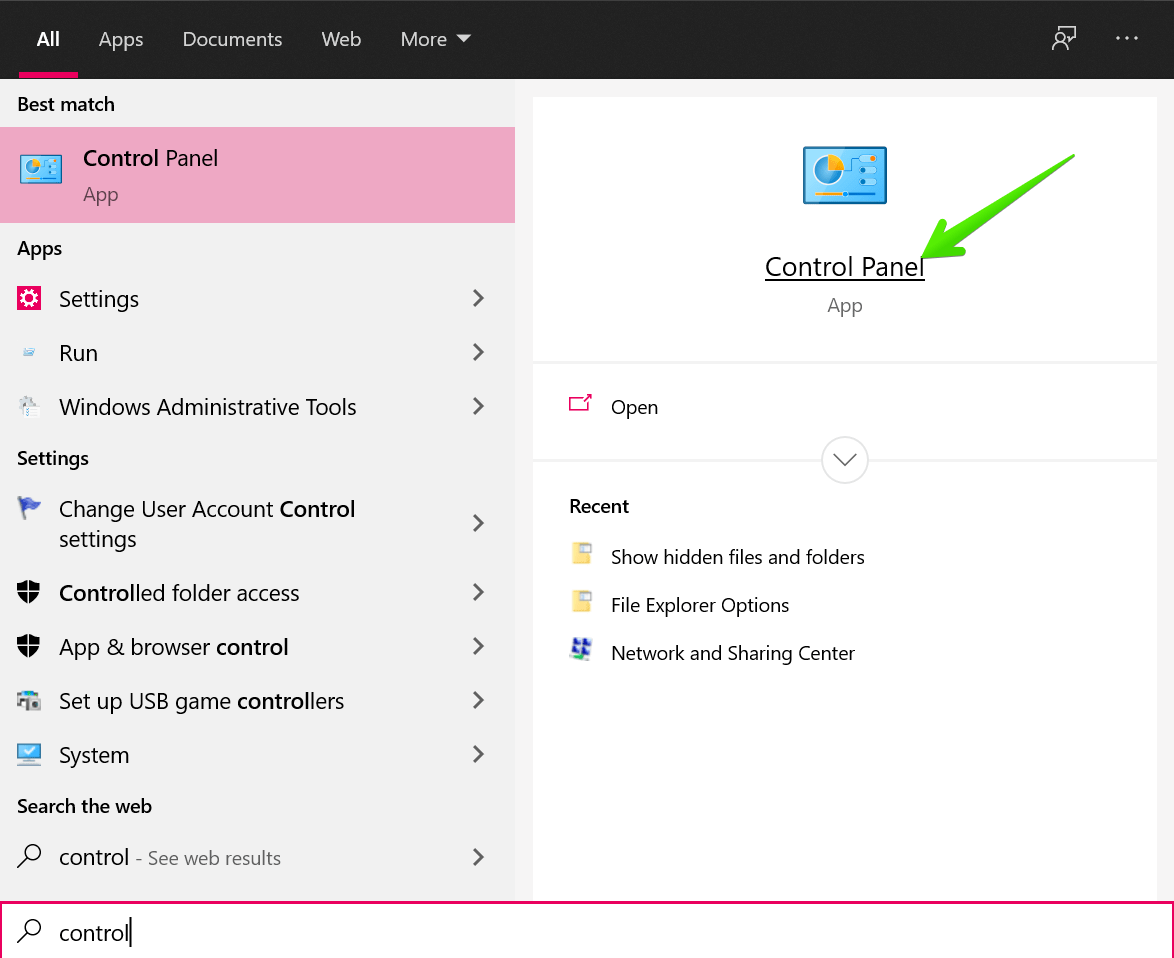
Task: Click the User Account Control flag icon
Action: click(29, 508)
